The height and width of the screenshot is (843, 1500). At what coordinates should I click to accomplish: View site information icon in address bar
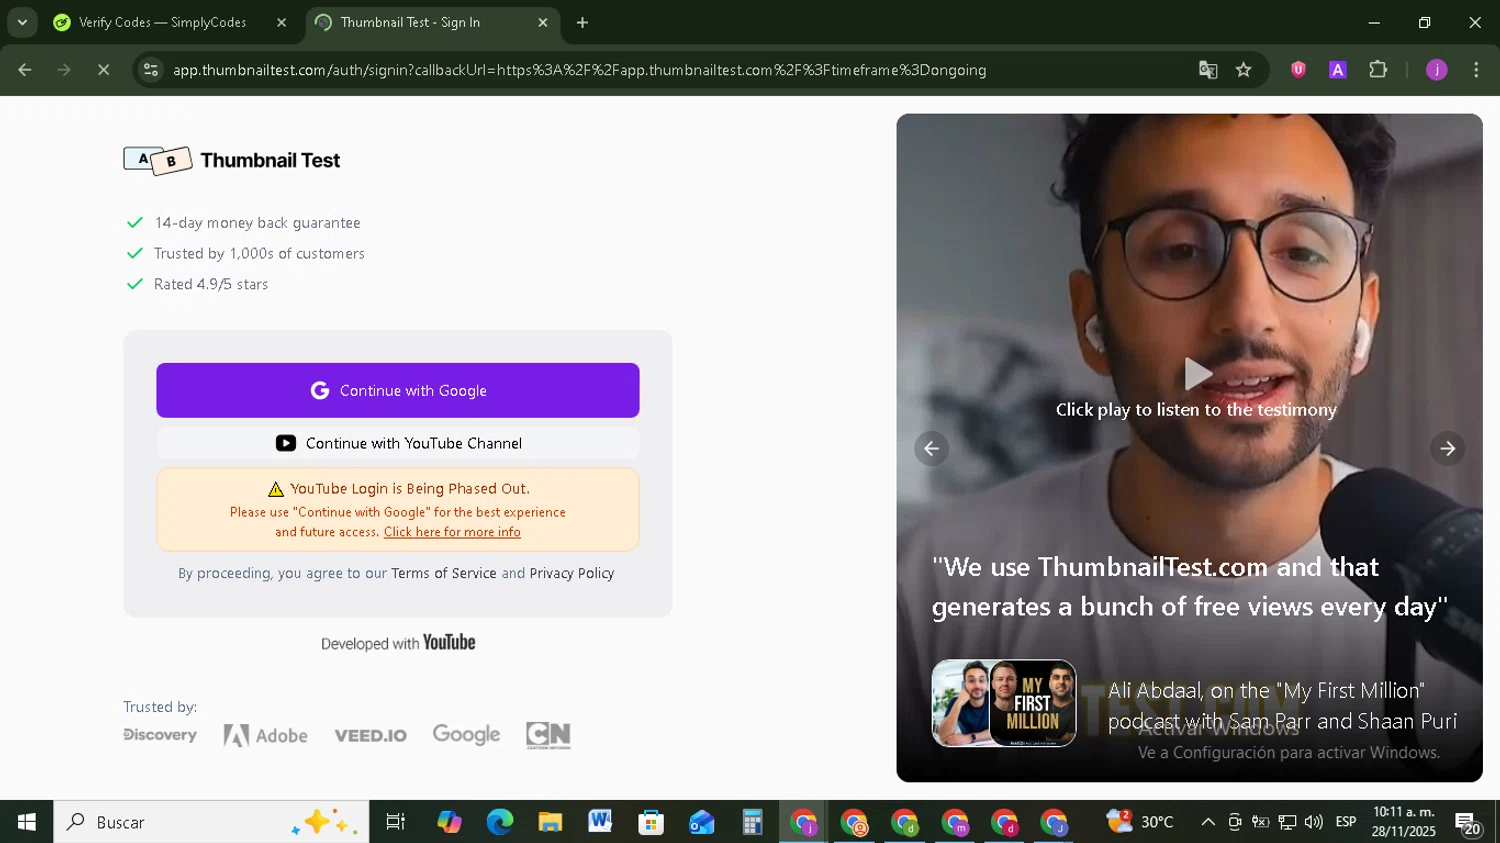[x=151, y=70]
